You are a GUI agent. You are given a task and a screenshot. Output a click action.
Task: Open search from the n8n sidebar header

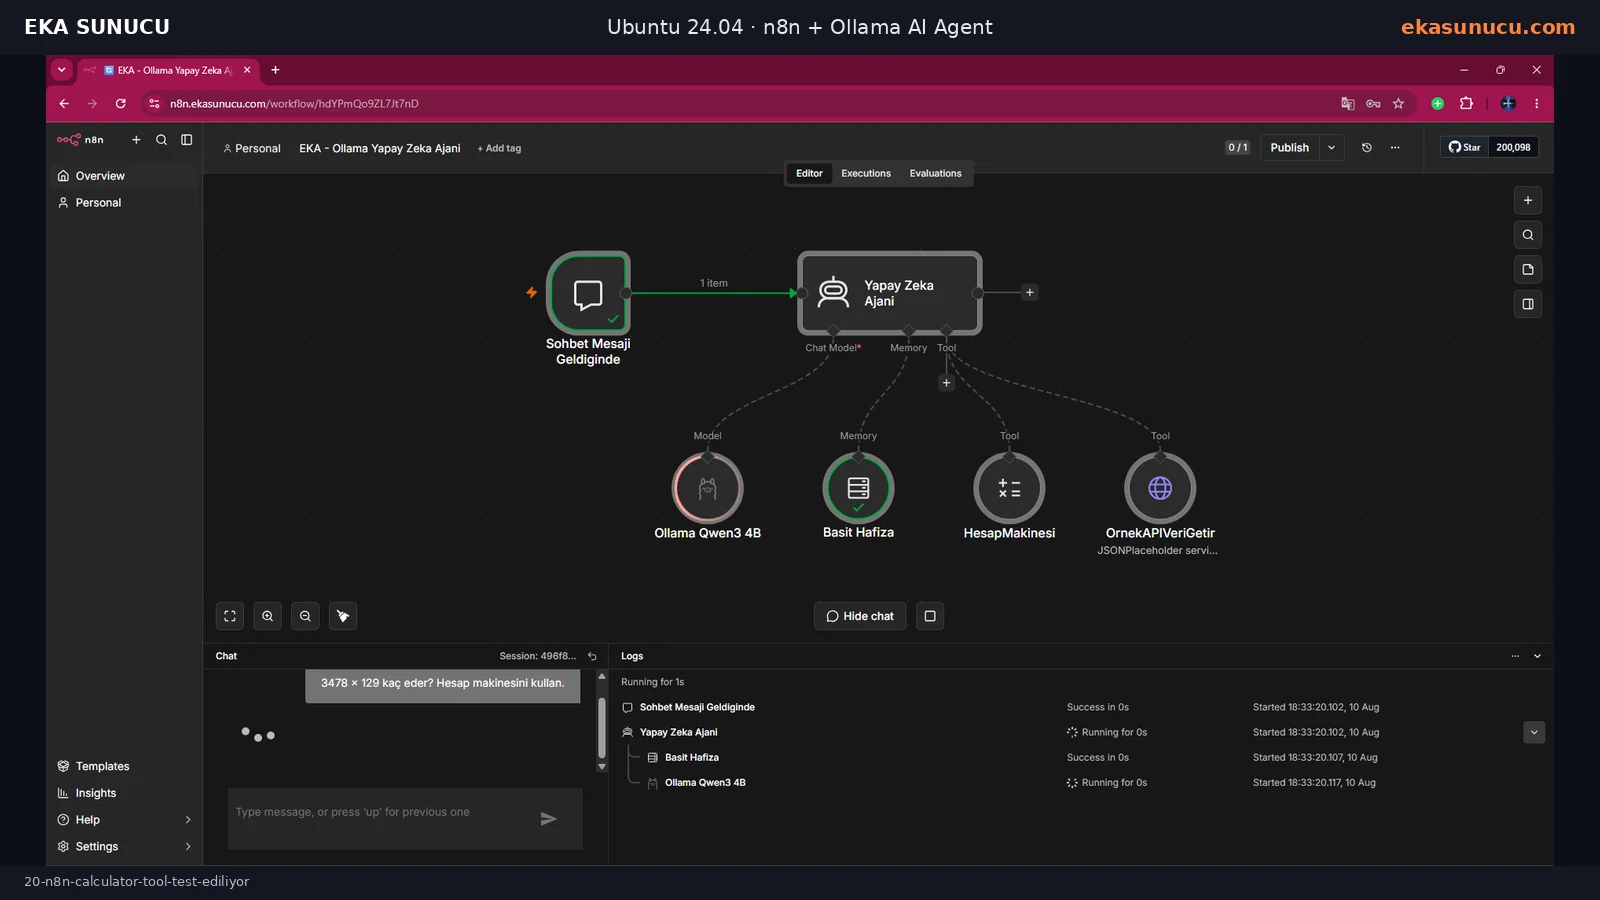tap(161, 140)
